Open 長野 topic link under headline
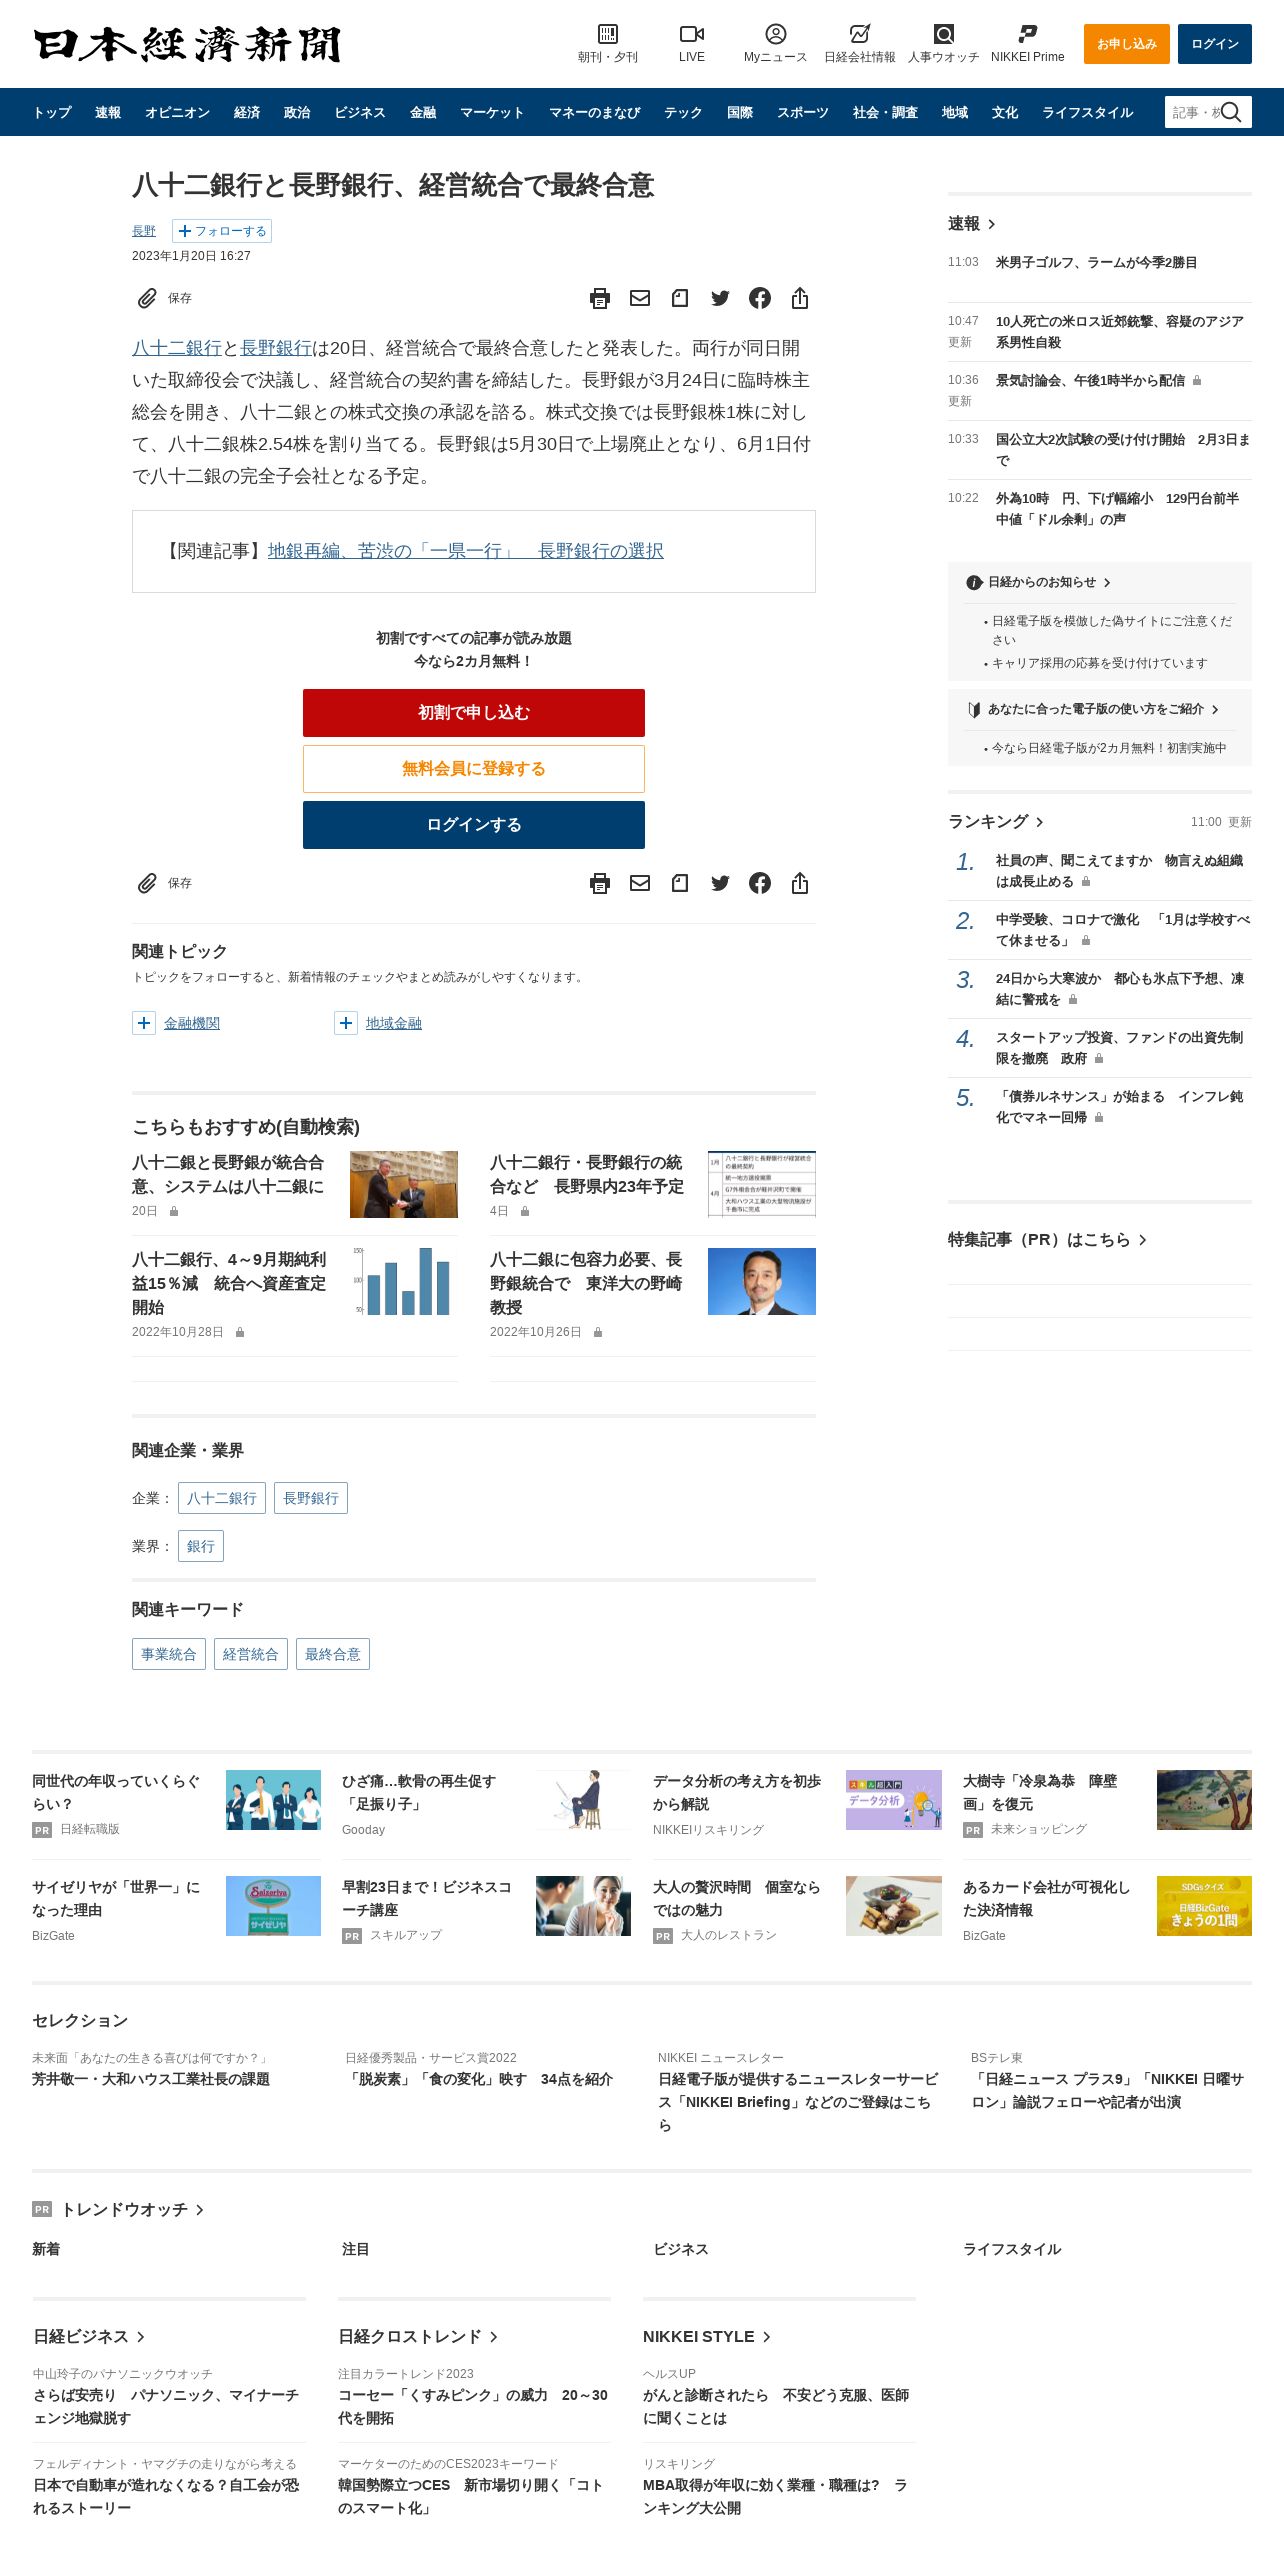1284x2568 pixels. pos(144,231)
